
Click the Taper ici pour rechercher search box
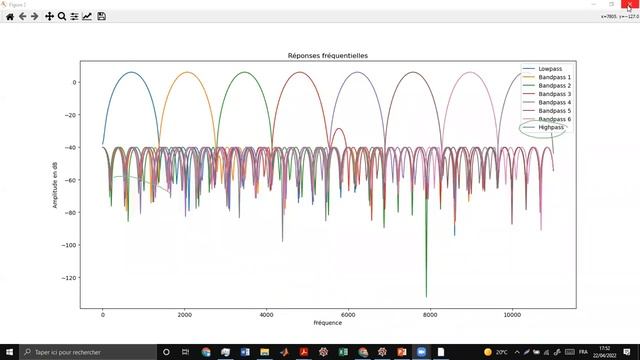point(88,352)
